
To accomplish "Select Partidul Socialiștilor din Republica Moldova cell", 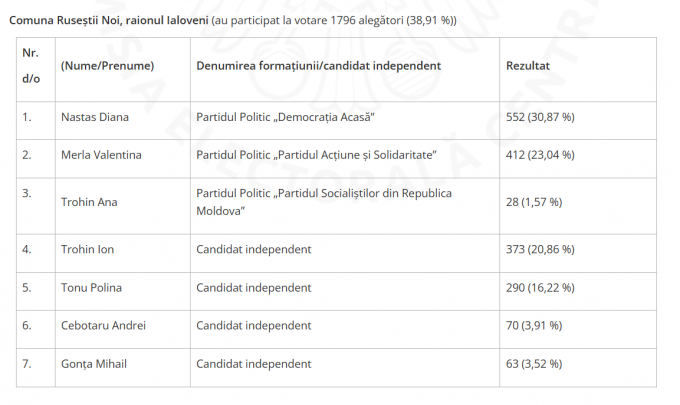I will click(x=345, y=206).
